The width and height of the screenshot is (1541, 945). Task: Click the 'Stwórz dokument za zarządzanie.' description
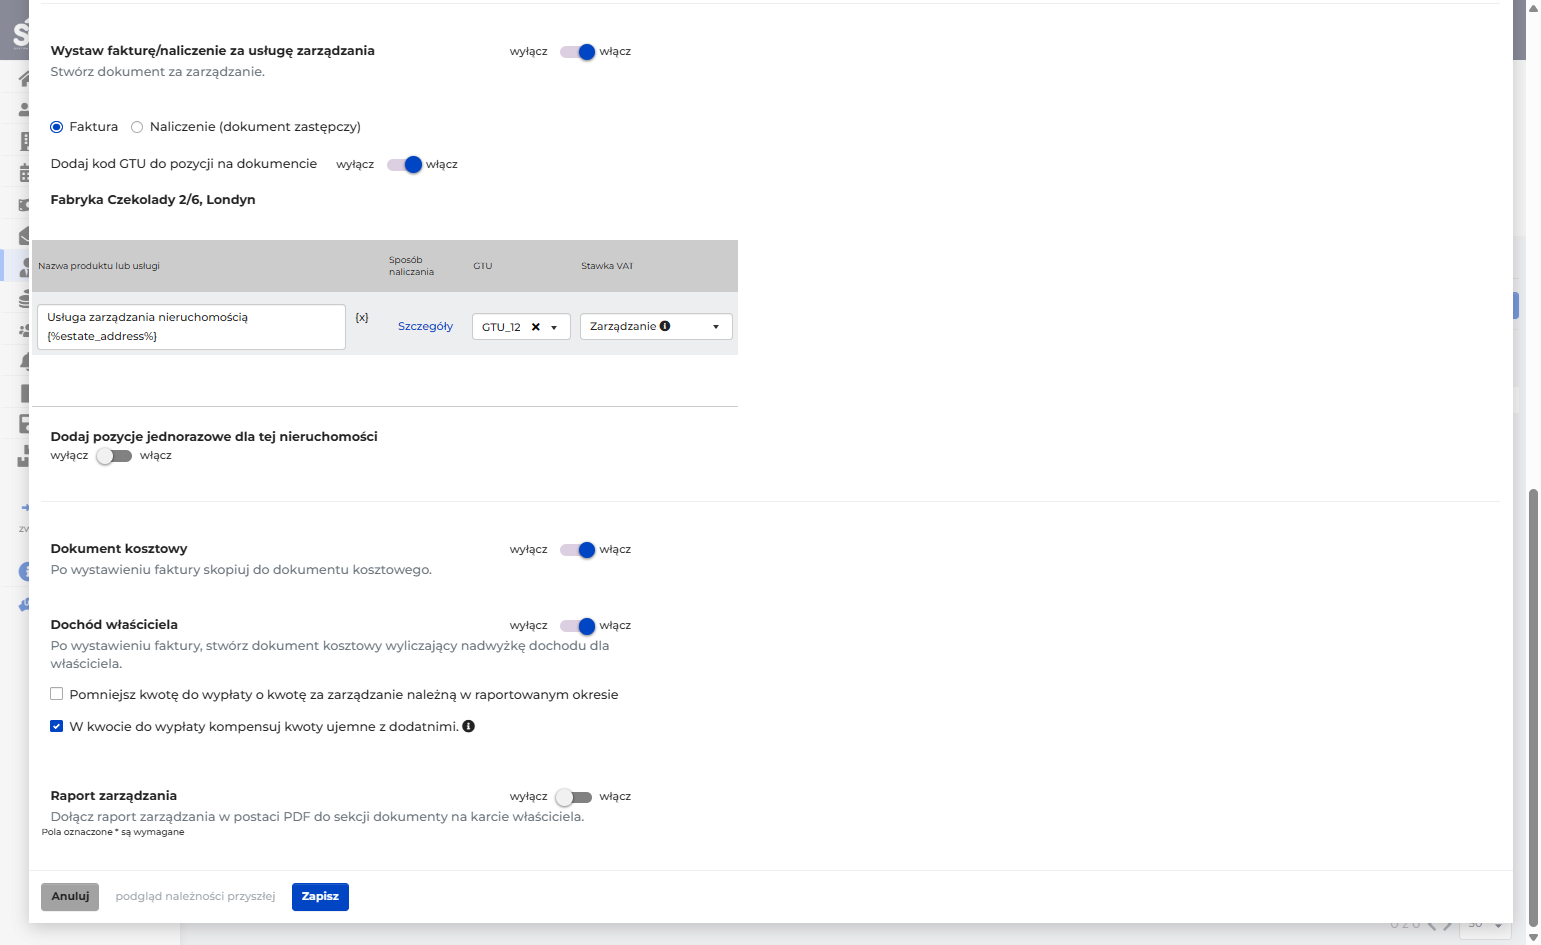pyautogui.click(x=158, y=72)
